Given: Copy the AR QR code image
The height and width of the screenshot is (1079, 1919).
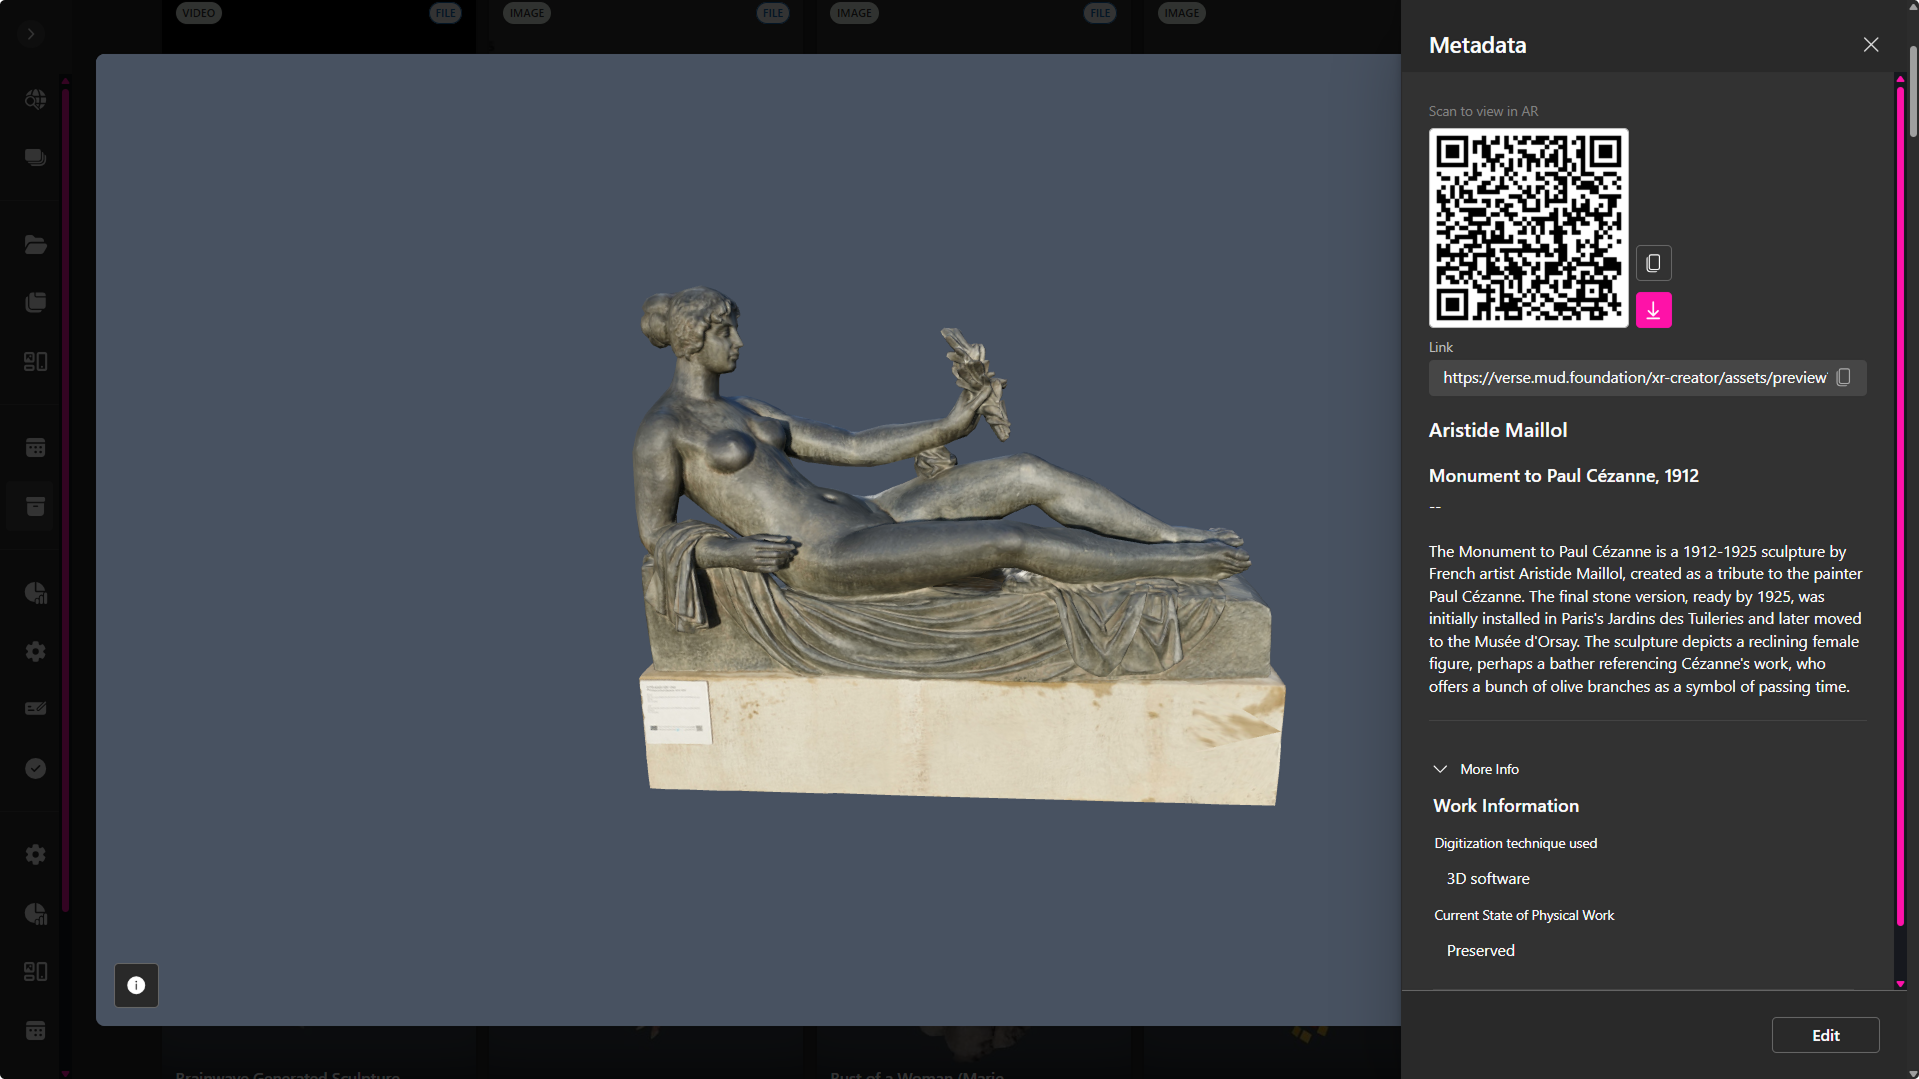Looking at the screenshot, I should tap(1653, 263).
